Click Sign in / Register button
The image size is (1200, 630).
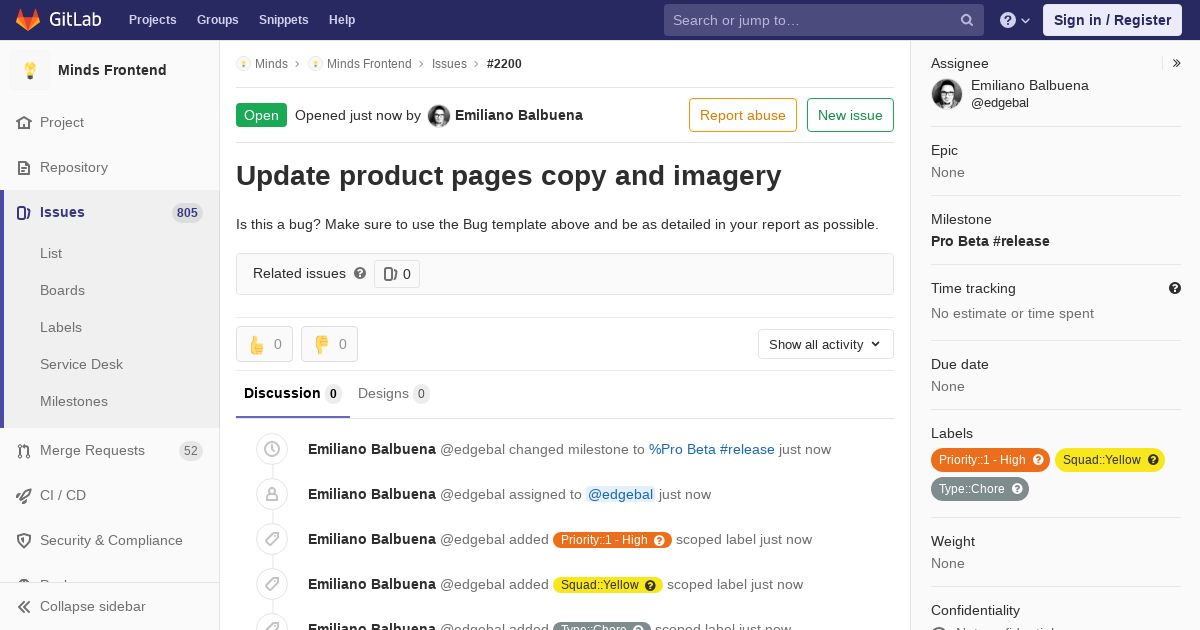pos(1112,20)
